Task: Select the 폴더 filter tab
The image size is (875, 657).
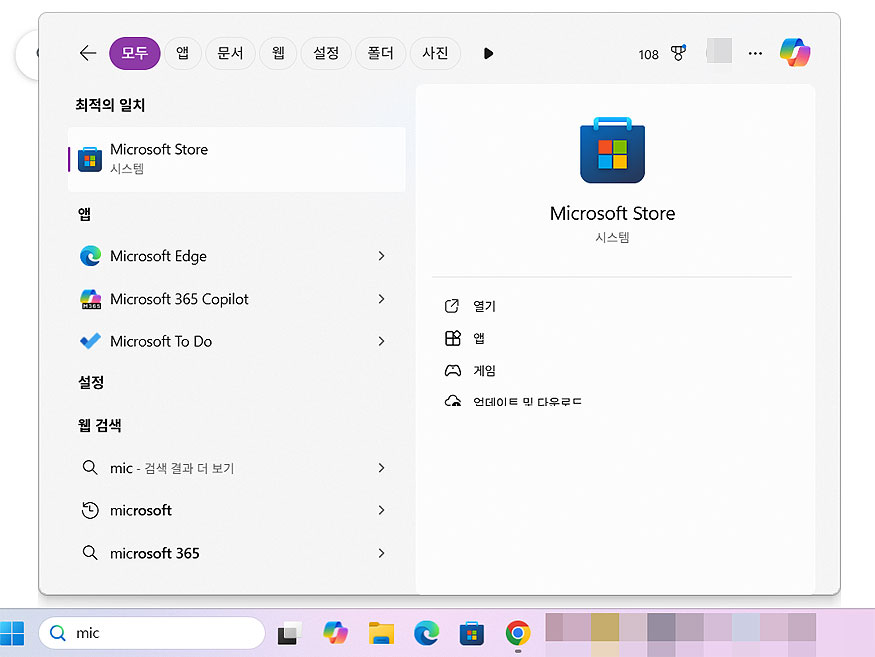Action: click(x=380, y=53)
